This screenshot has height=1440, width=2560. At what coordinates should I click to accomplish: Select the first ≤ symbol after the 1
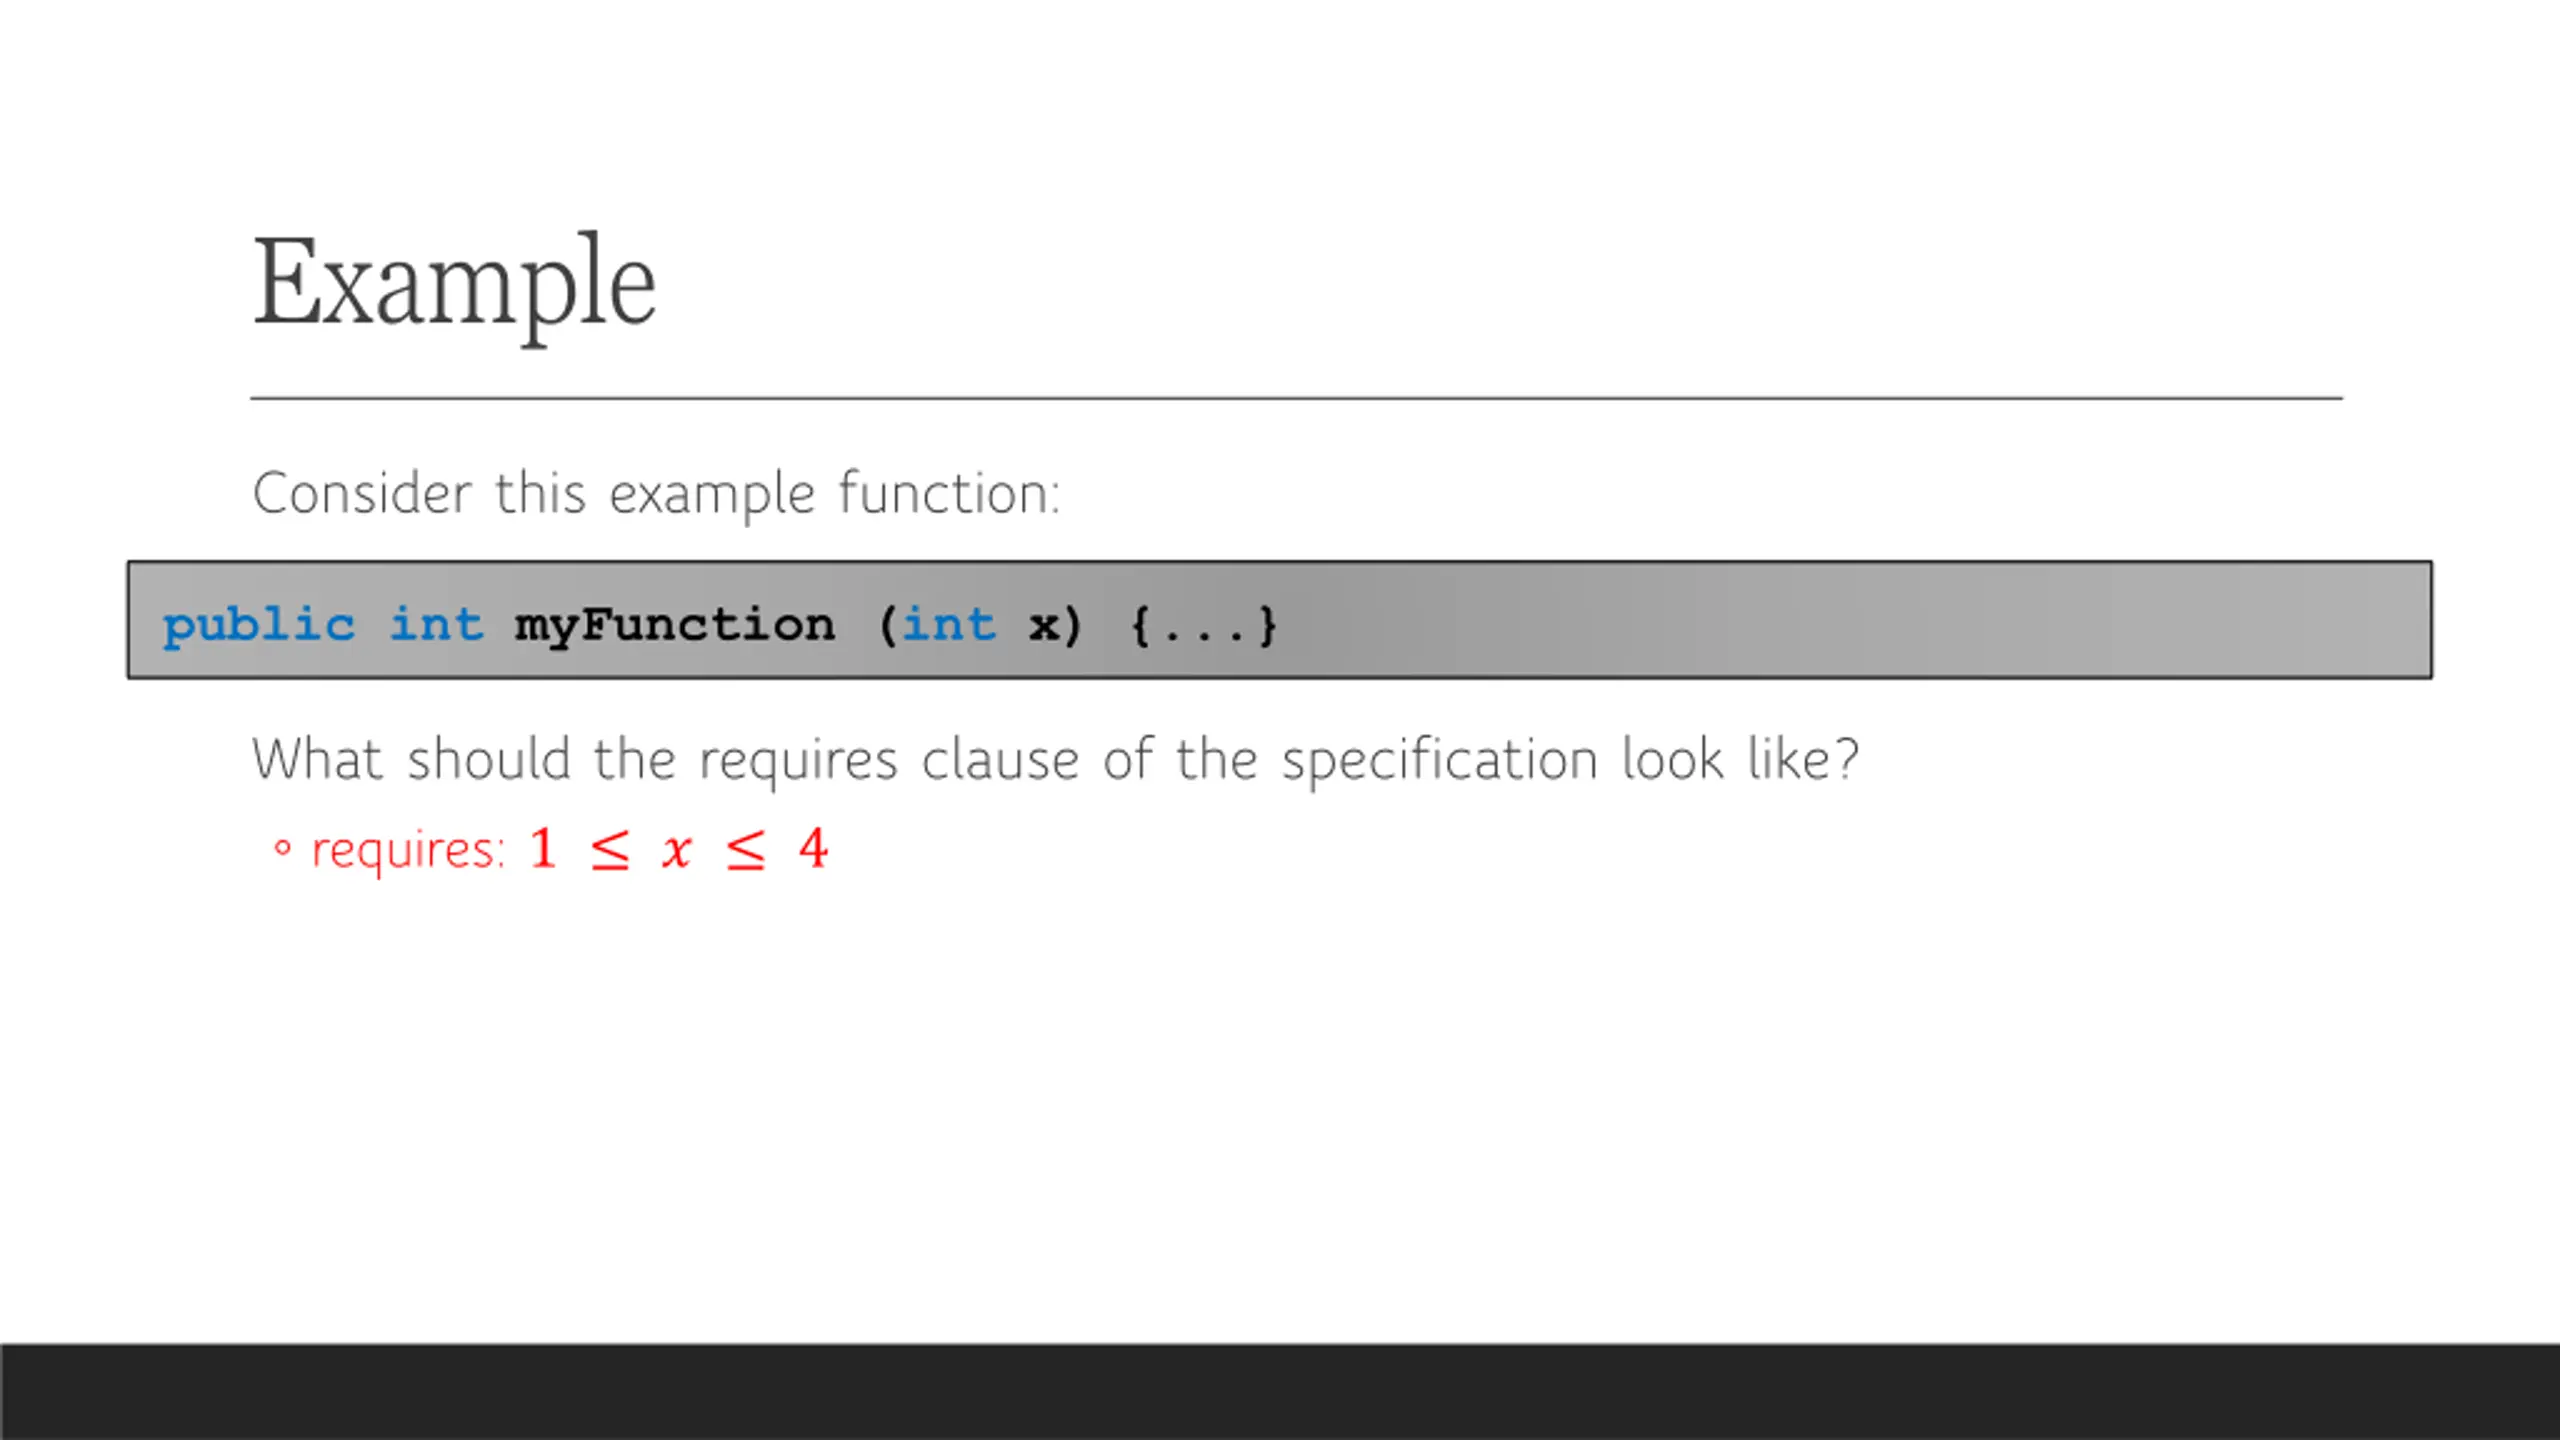pyautogui.click(x=610, y=850)
